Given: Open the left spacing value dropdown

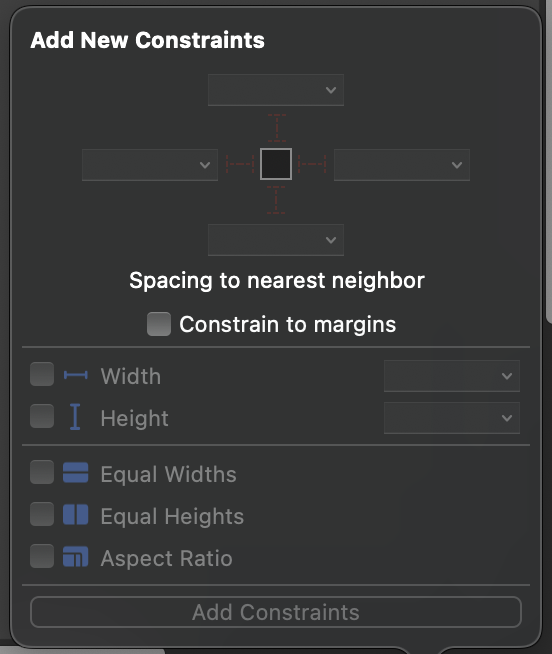Looking at the screenshot, I should tap(150, 165).
